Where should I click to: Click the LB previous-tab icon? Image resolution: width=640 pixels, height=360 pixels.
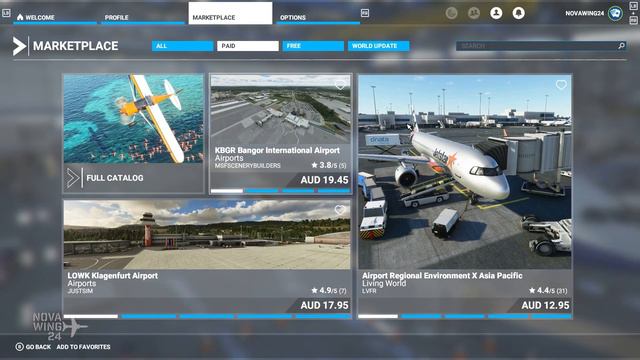coord(6,13)
